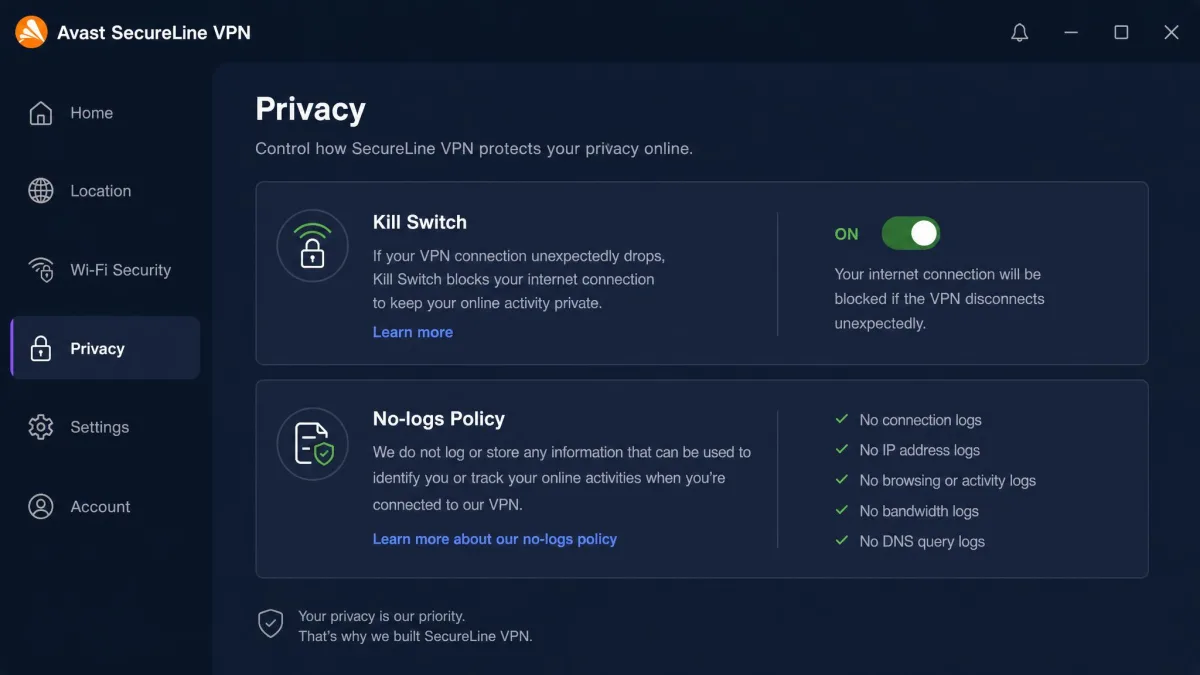This screenshot has height=675, width=1200.
Task: Click the We do not log description
Action: tap(562, 478)
